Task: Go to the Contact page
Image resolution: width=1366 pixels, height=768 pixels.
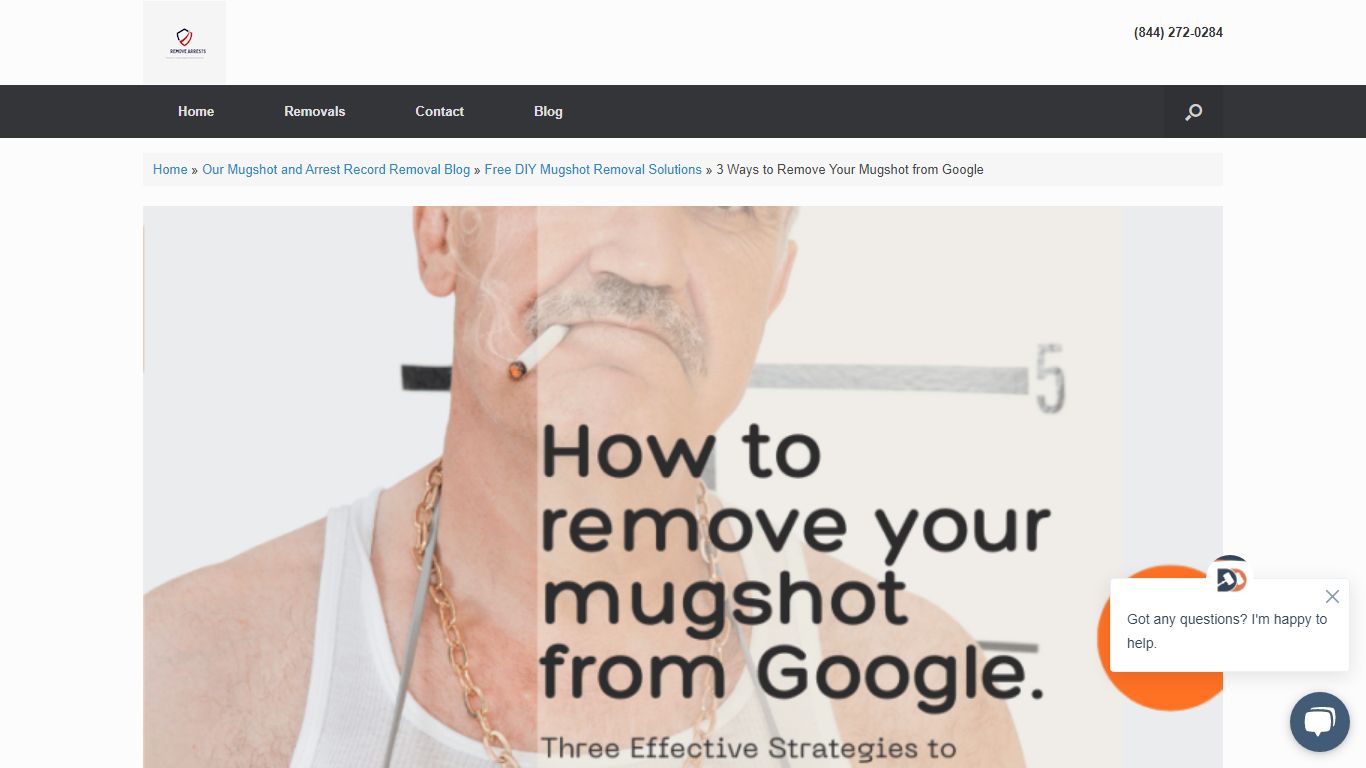Action: point(439,111)
